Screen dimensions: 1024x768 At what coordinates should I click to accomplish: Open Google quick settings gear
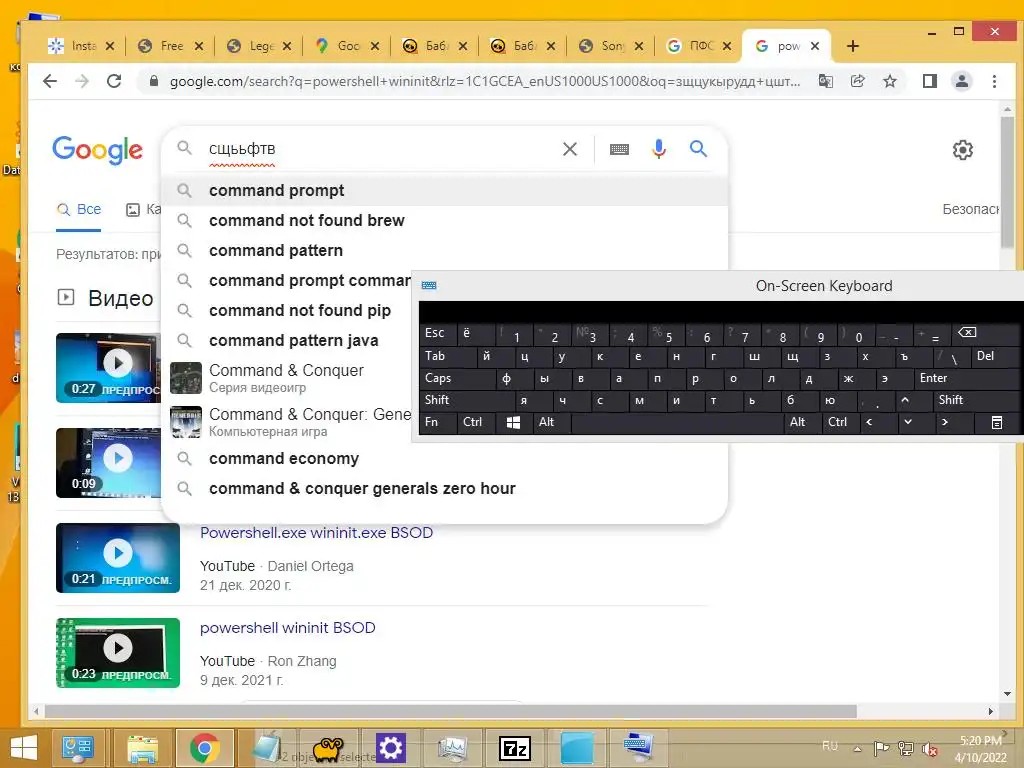pyautogui.click(x=962, y=150)
